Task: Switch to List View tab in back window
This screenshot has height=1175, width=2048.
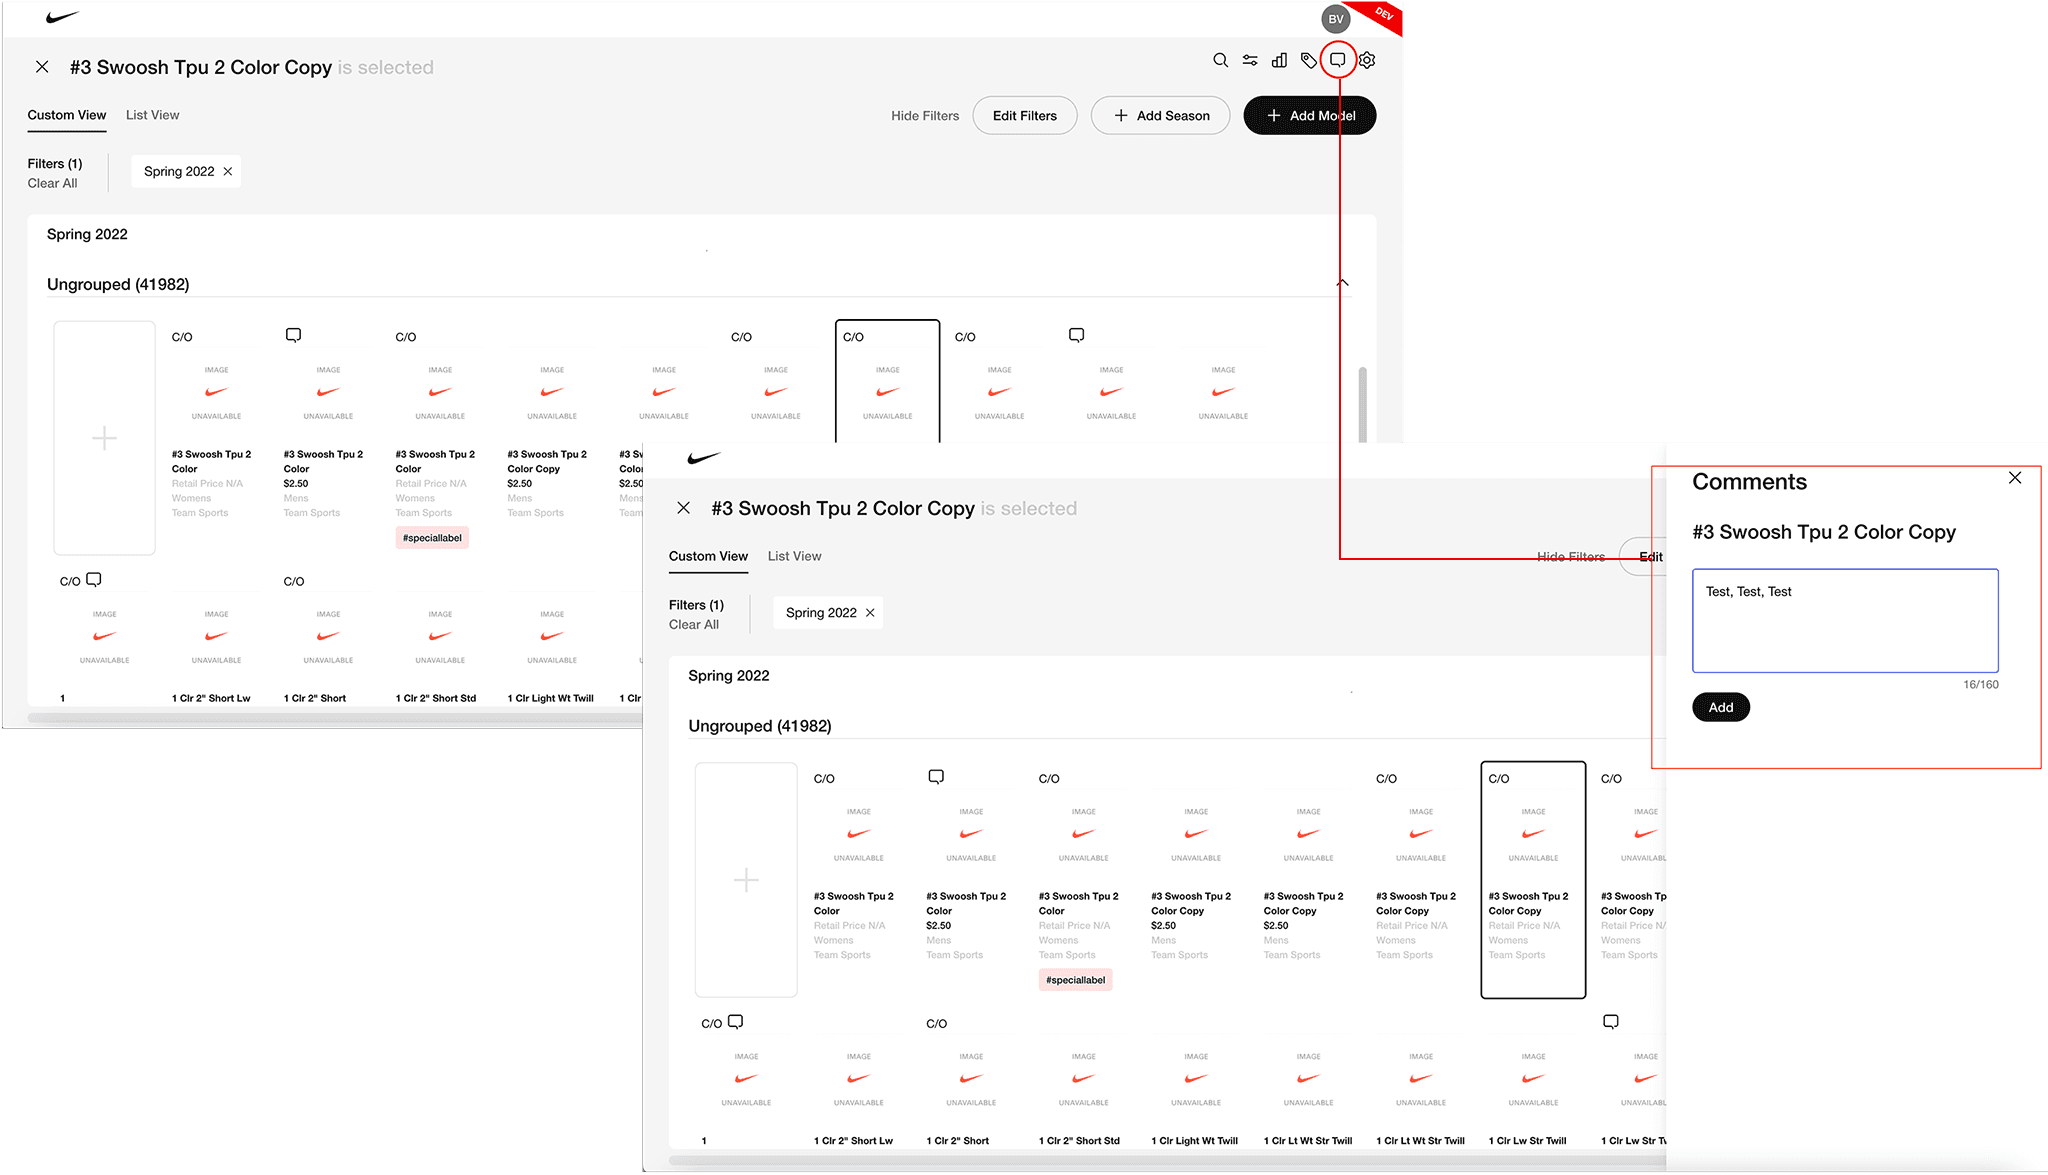Action: (152, 115)
